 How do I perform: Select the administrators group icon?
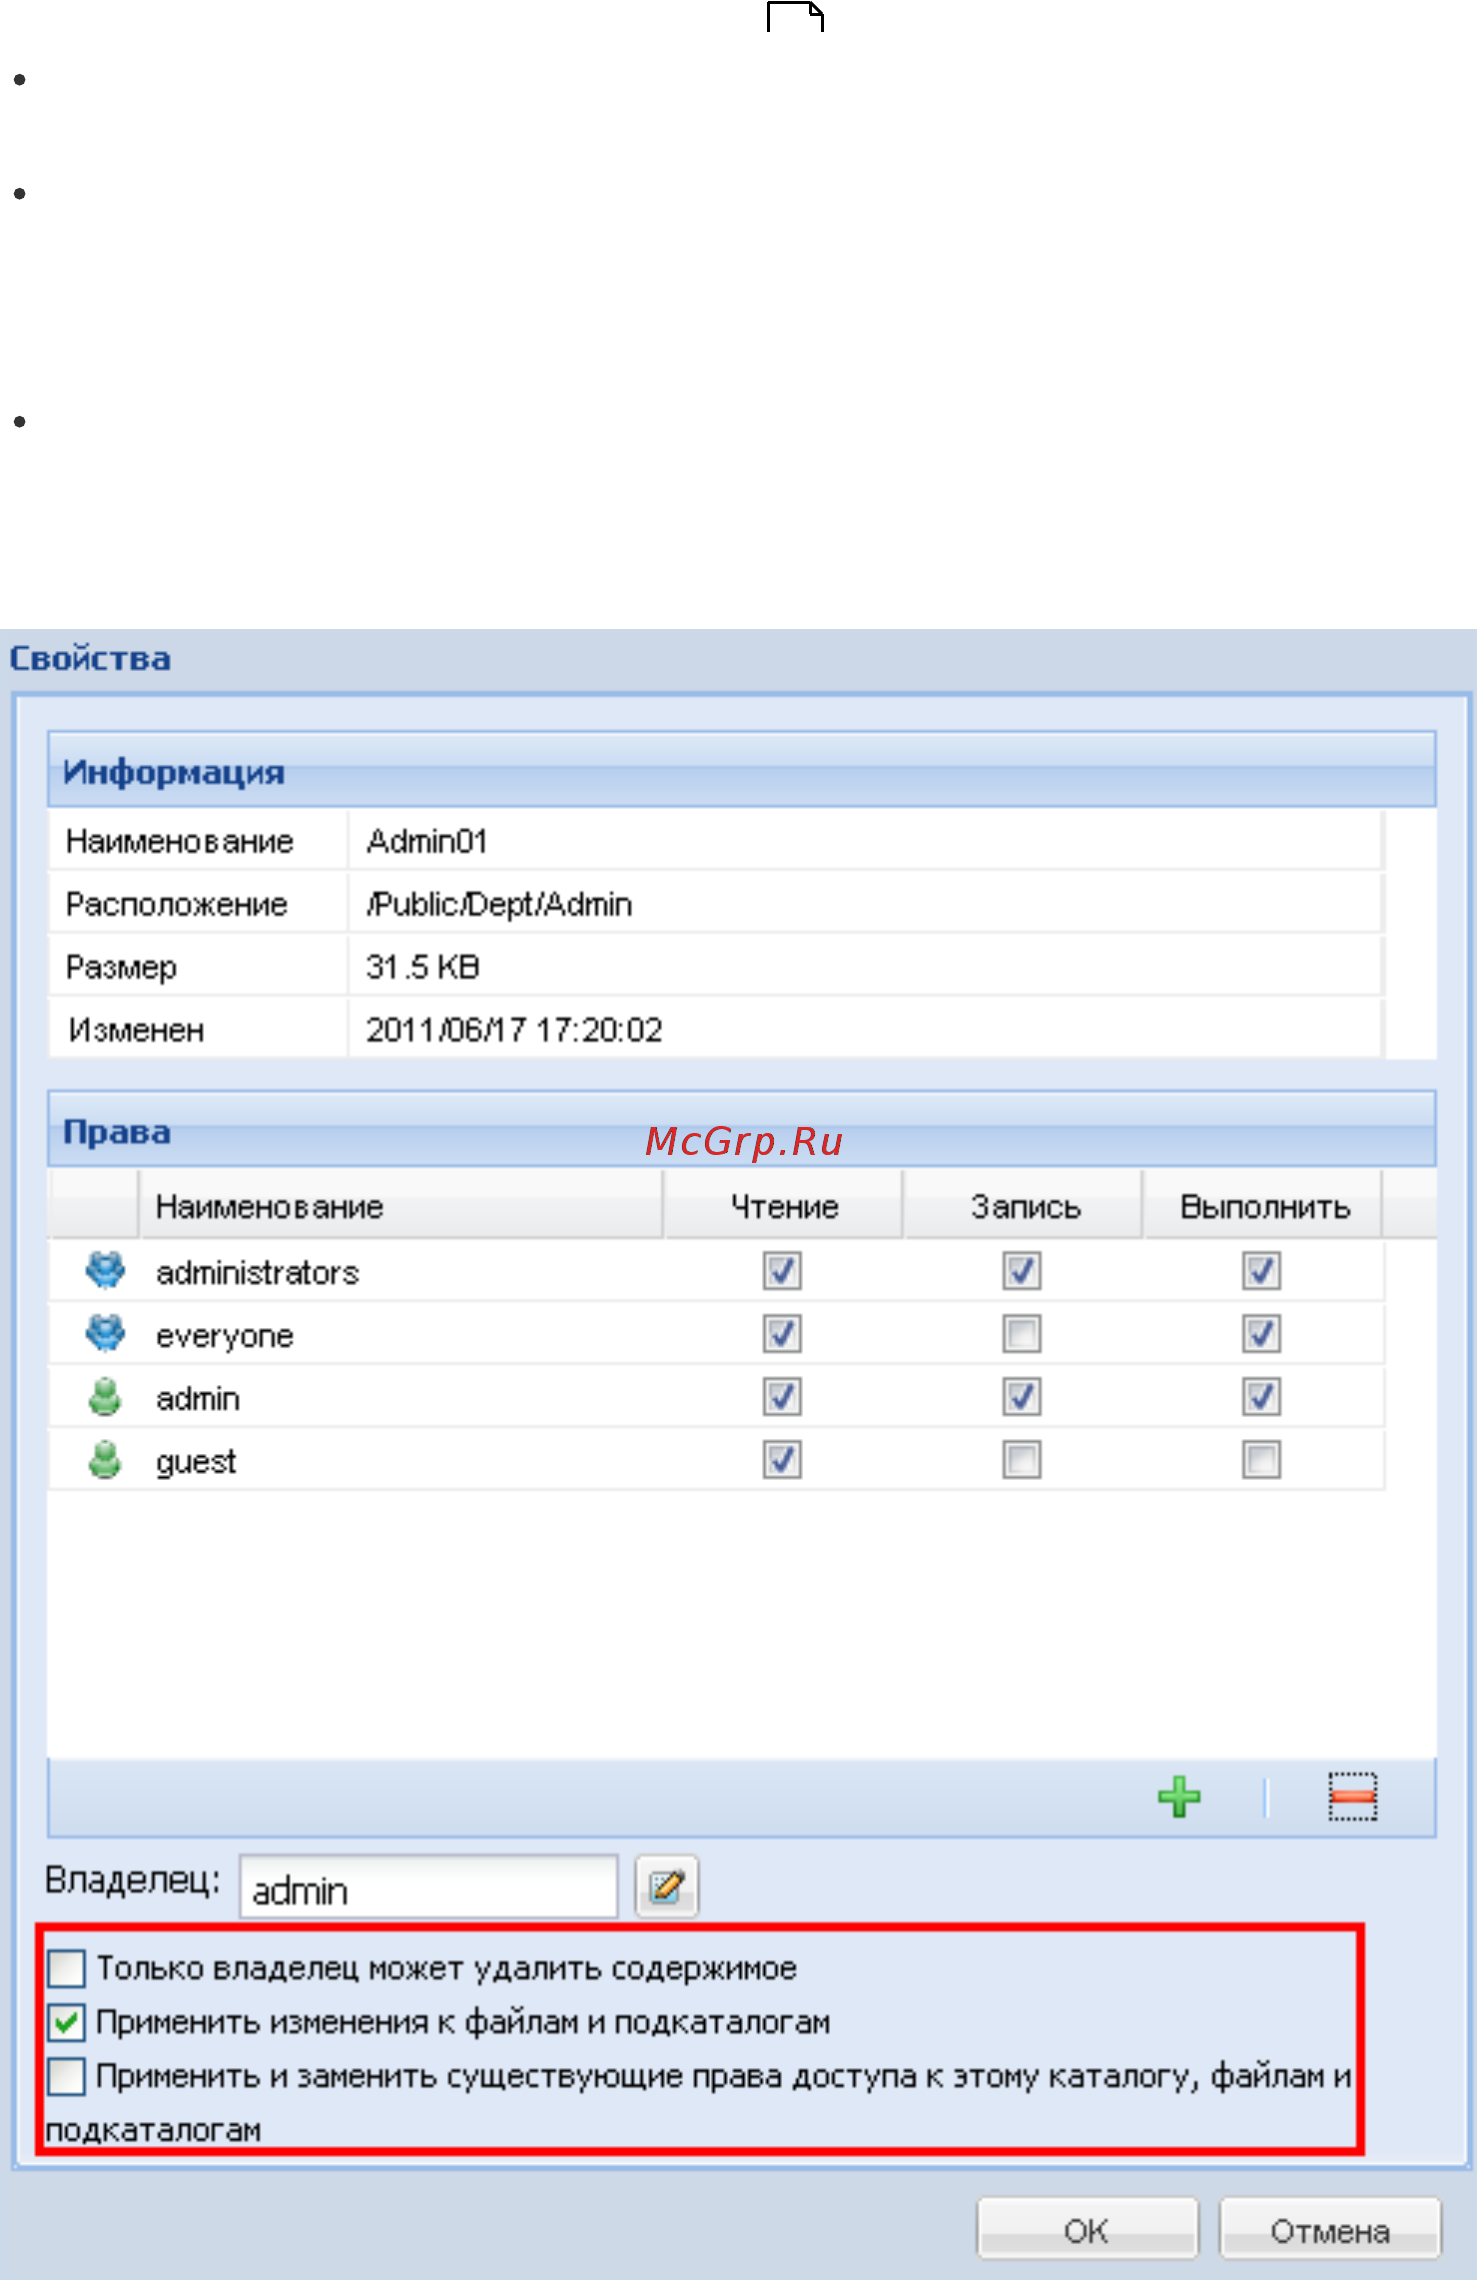point(105,1270)
